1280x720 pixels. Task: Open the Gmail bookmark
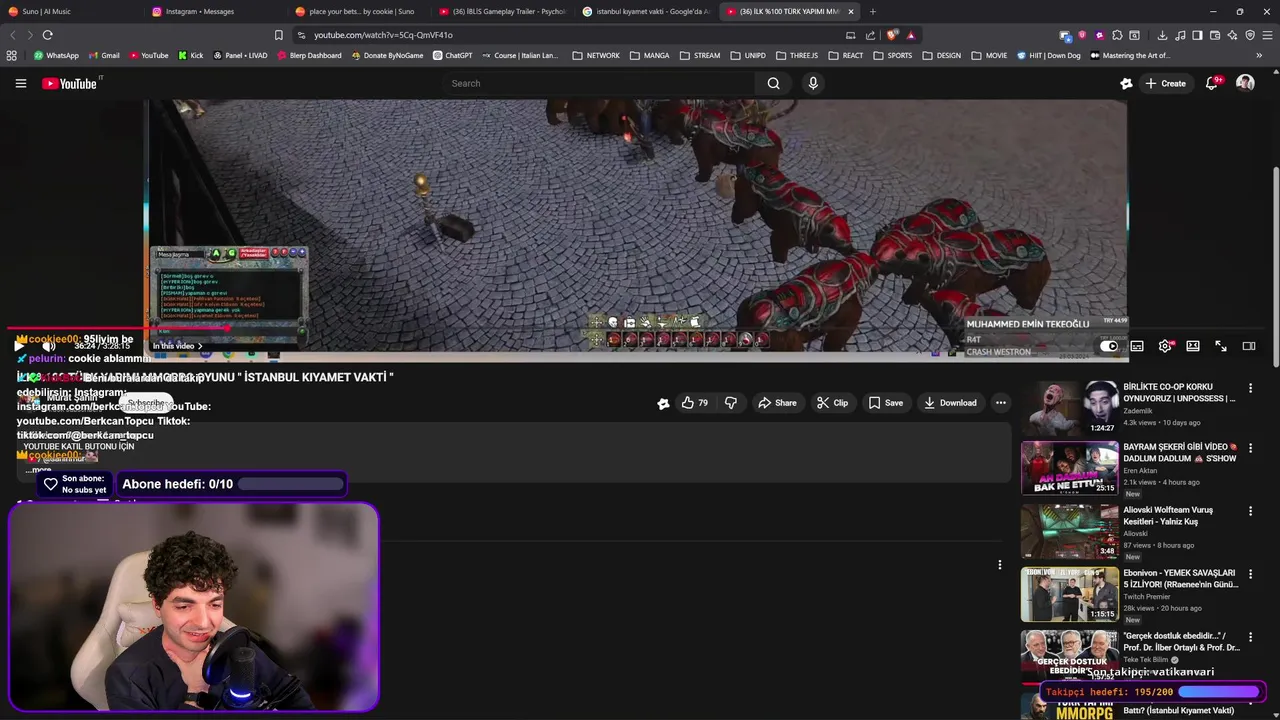coord(104,56)
